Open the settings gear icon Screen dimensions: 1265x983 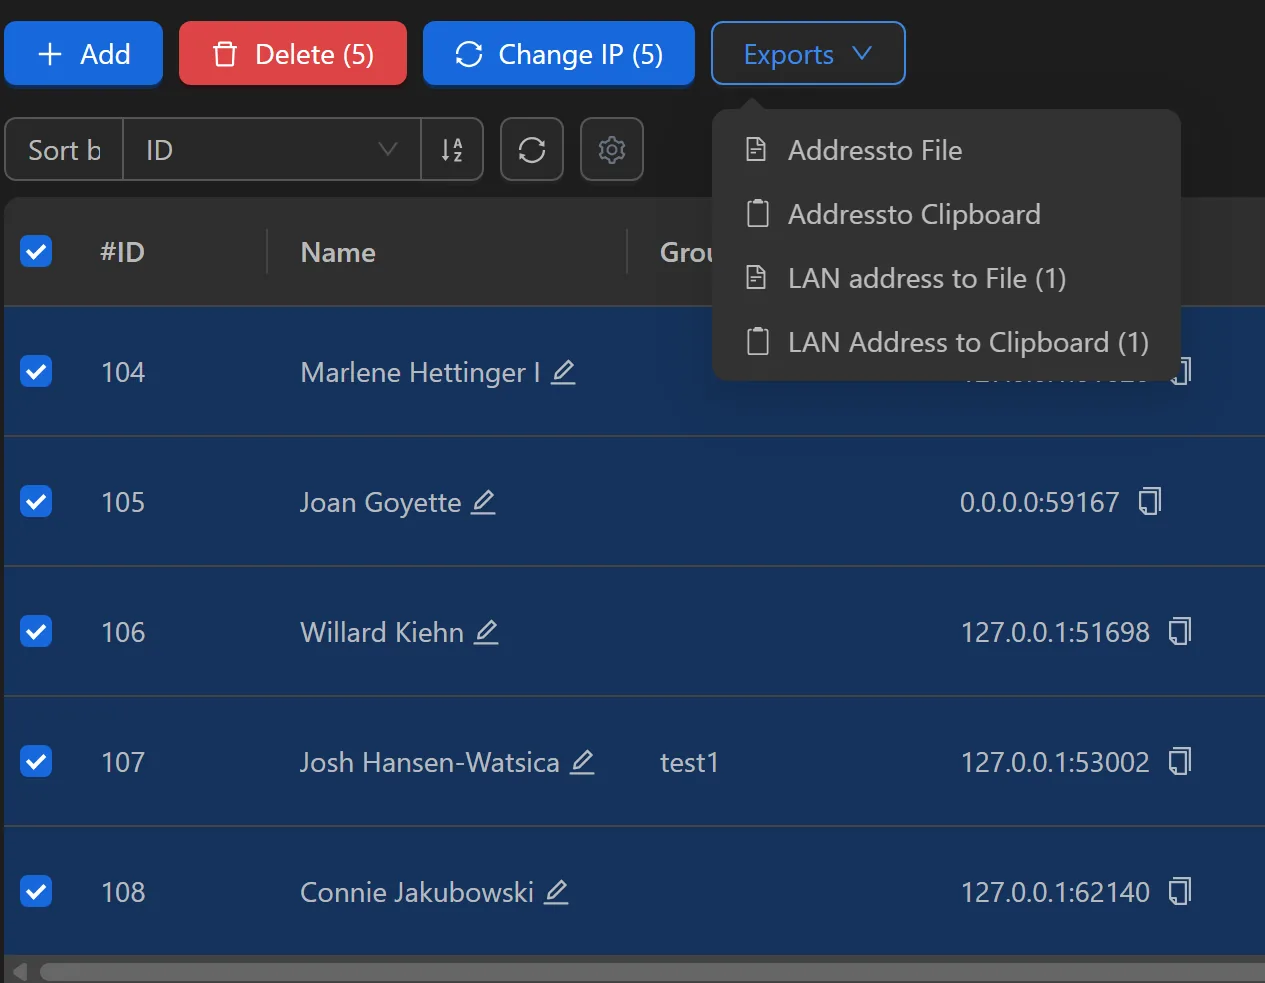click(x=611, y=149)
